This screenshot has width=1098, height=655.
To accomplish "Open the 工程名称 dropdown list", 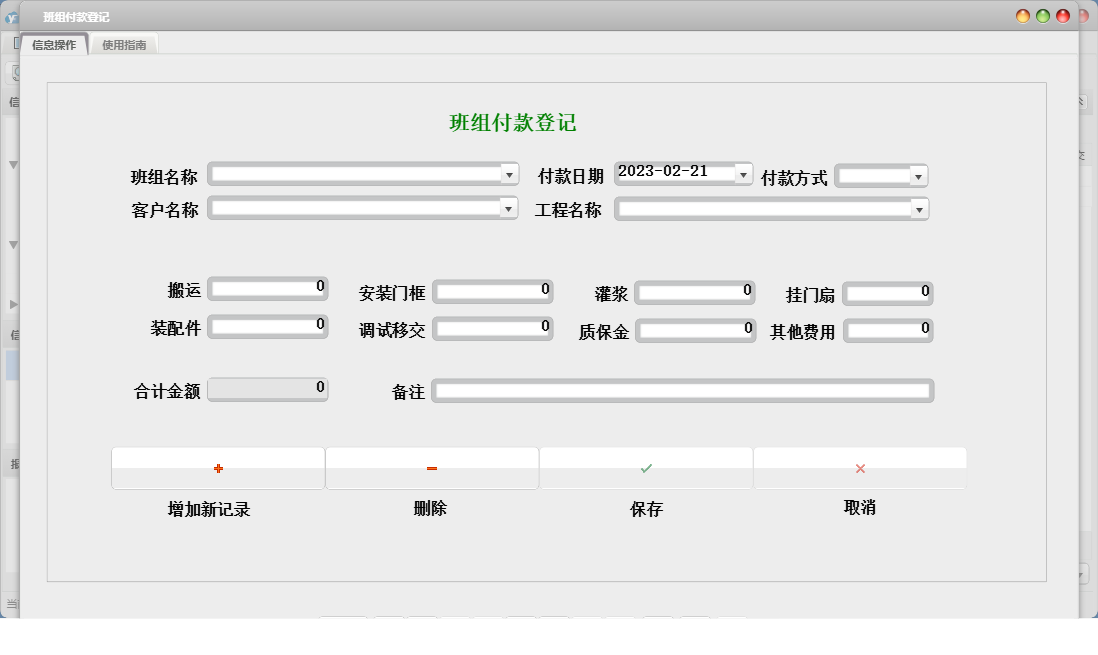I will pyautogui.click(x=920, y=209).
